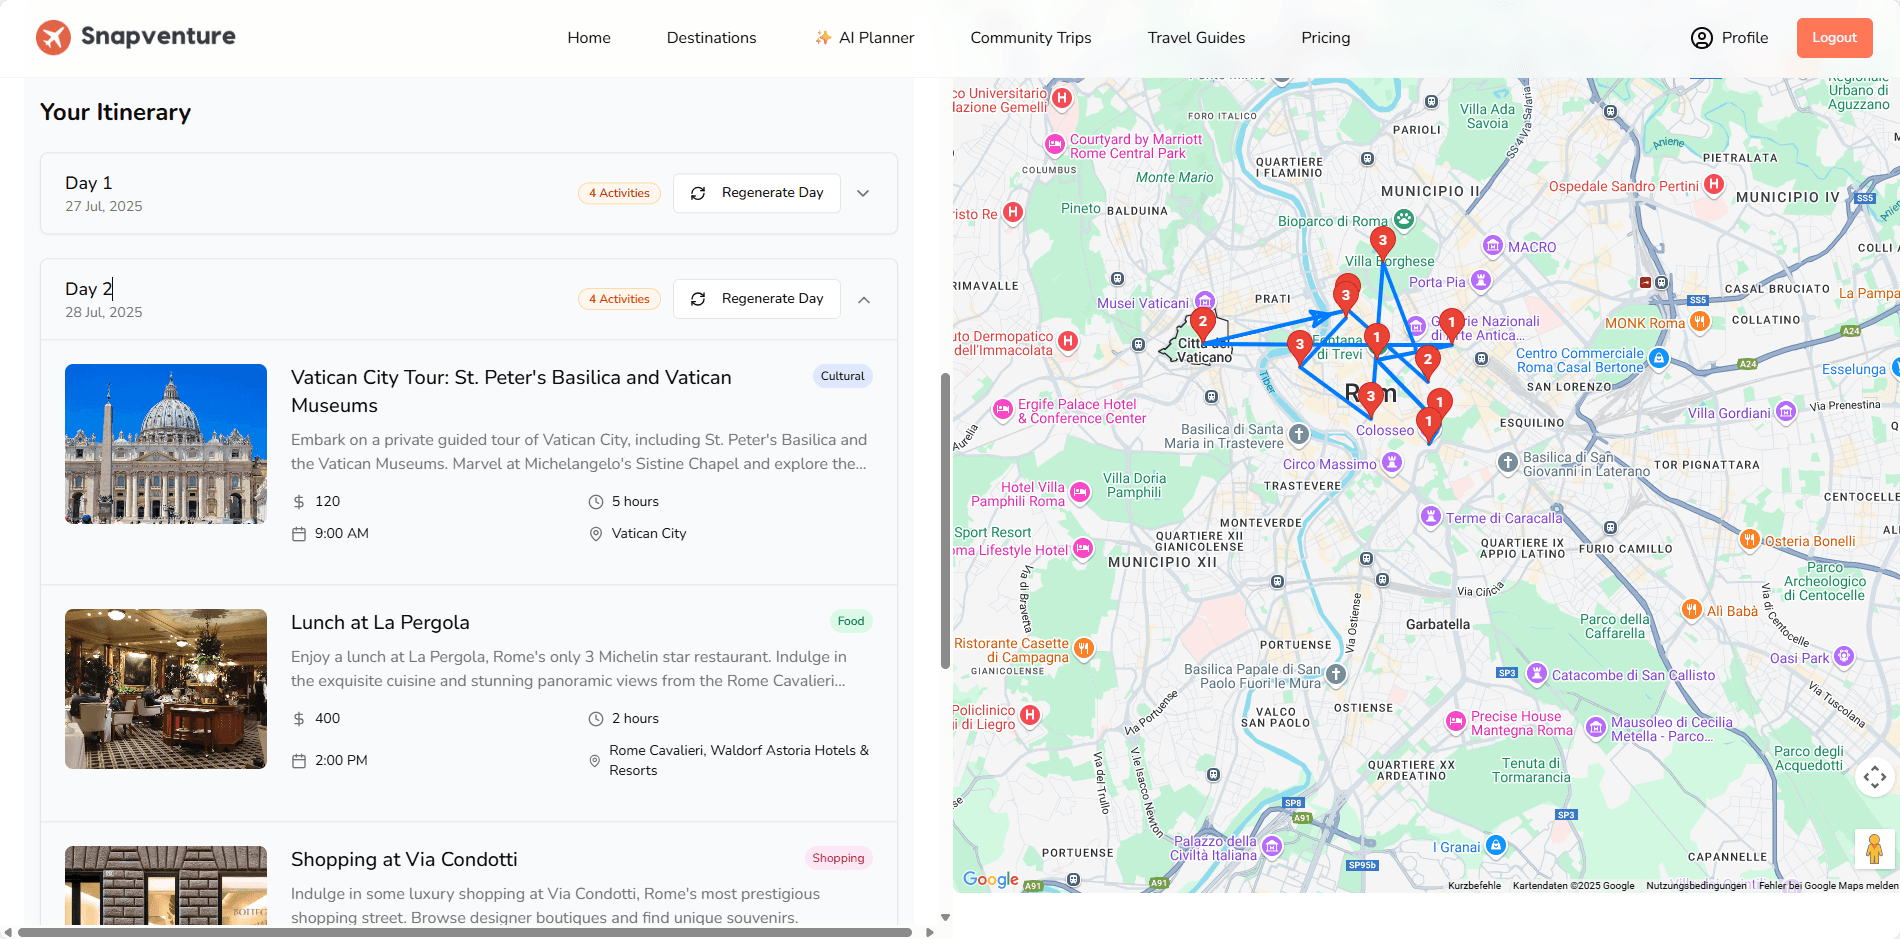Click map marker 2 near Roma Termini area

click(x=1428, y=364)
